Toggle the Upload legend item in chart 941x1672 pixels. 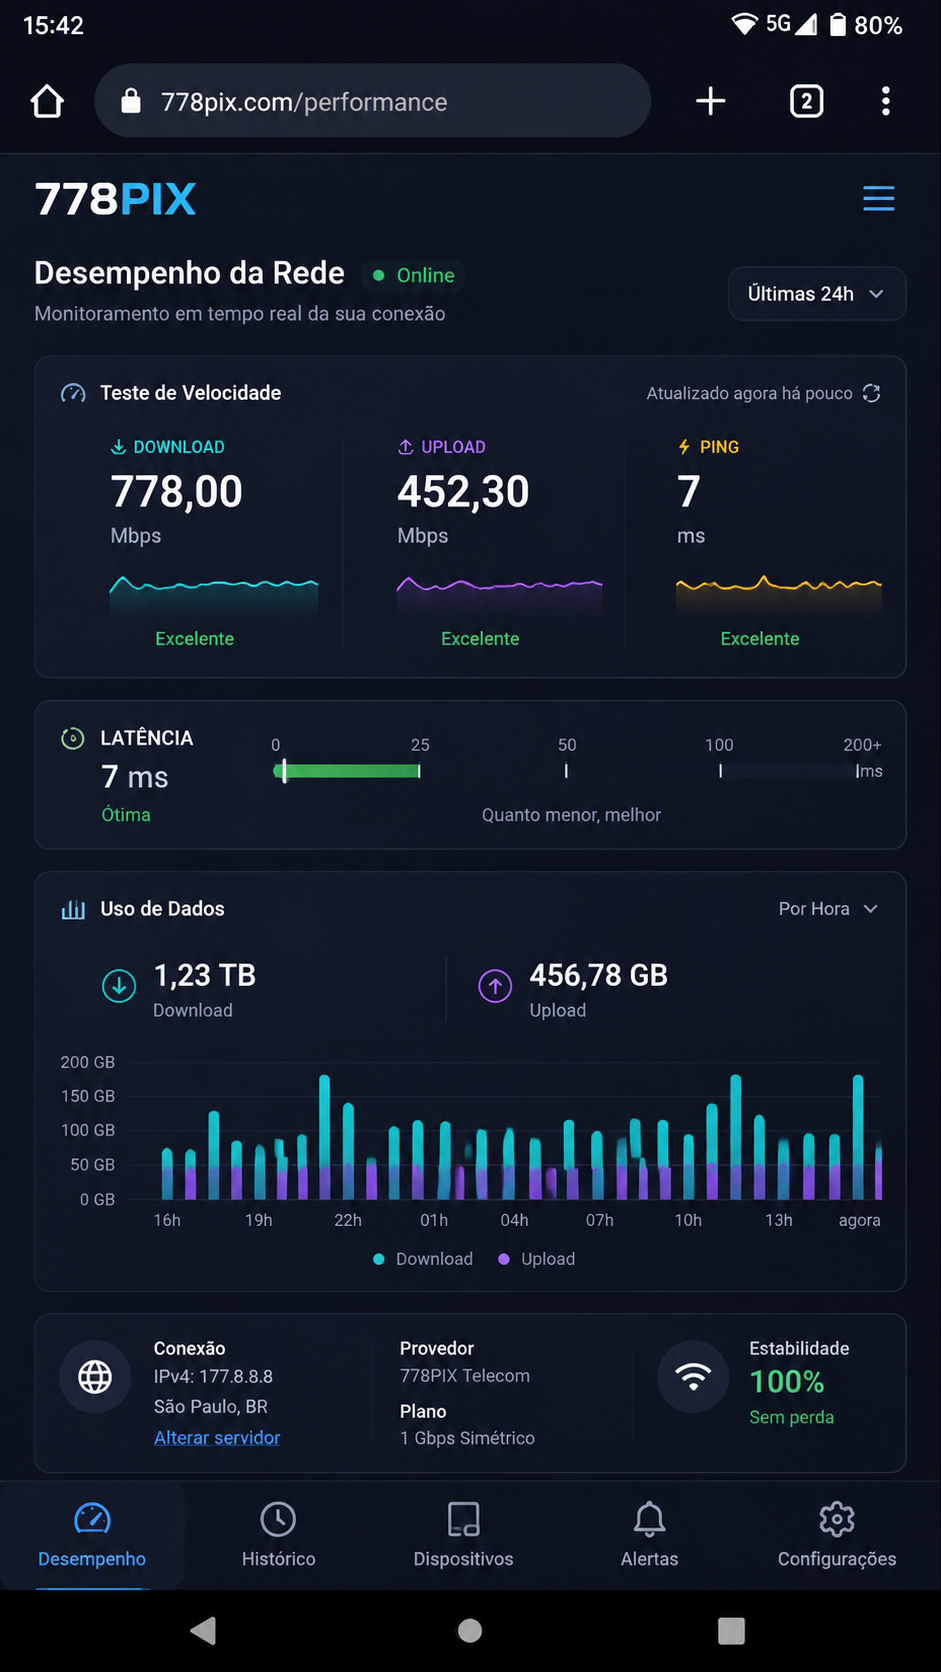[x=537, y=1259]
